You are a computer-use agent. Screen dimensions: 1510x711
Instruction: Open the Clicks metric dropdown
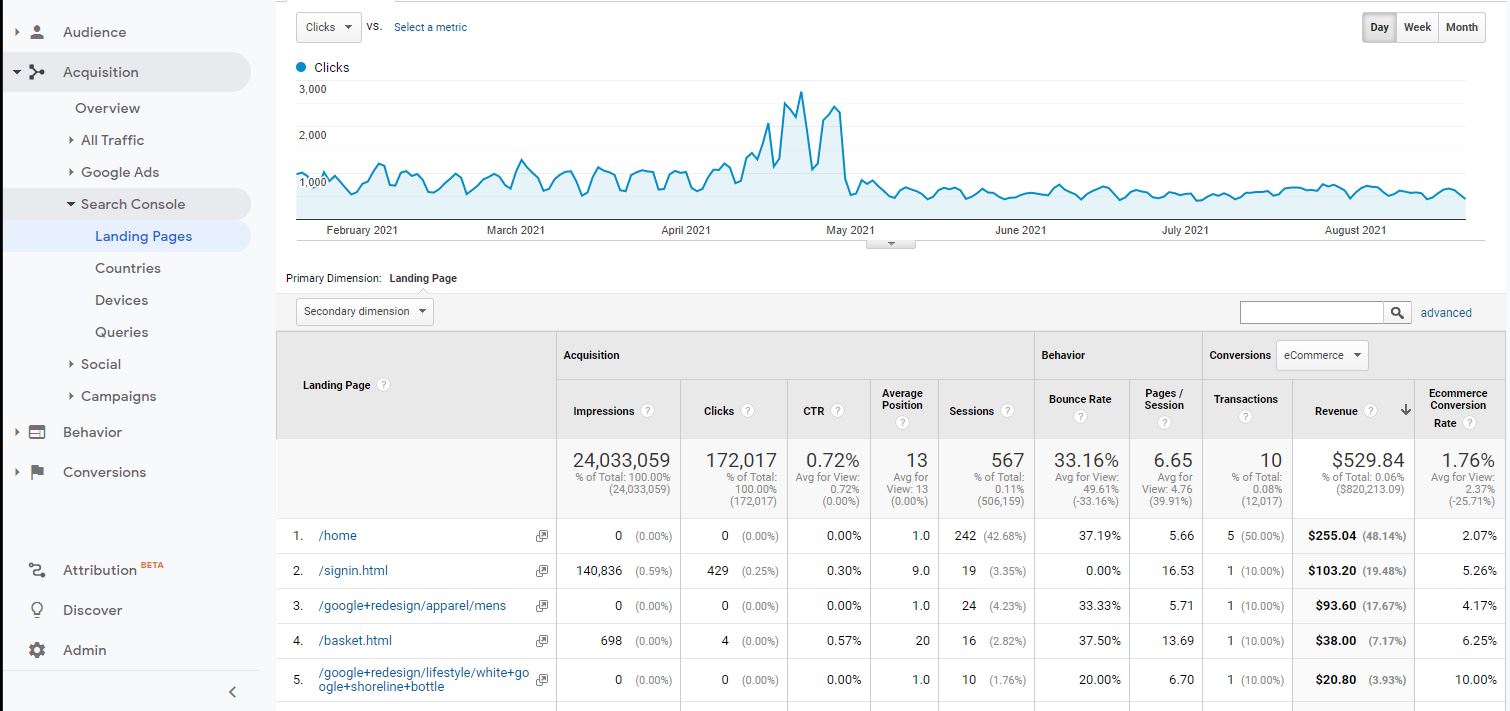pos(329,27)
